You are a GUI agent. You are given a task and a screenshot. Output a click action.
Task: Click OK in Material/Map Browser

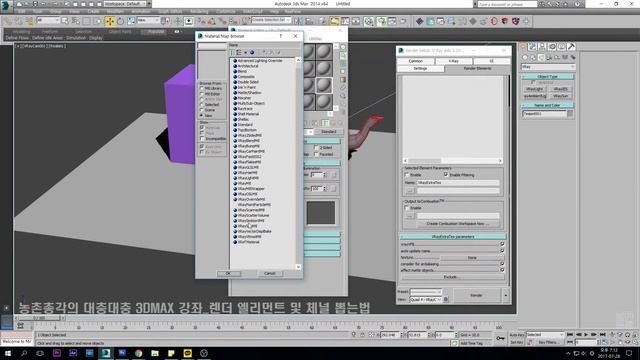(229, 273)
